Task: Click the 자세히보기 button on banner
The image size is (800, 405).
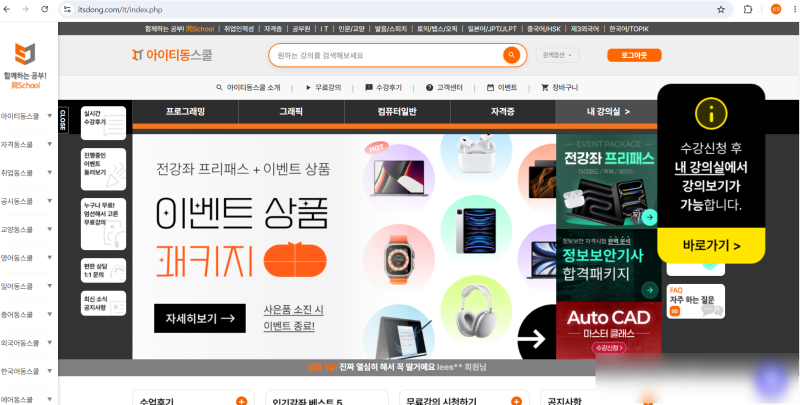Action: pyautogui.click(x=199, y=318)
